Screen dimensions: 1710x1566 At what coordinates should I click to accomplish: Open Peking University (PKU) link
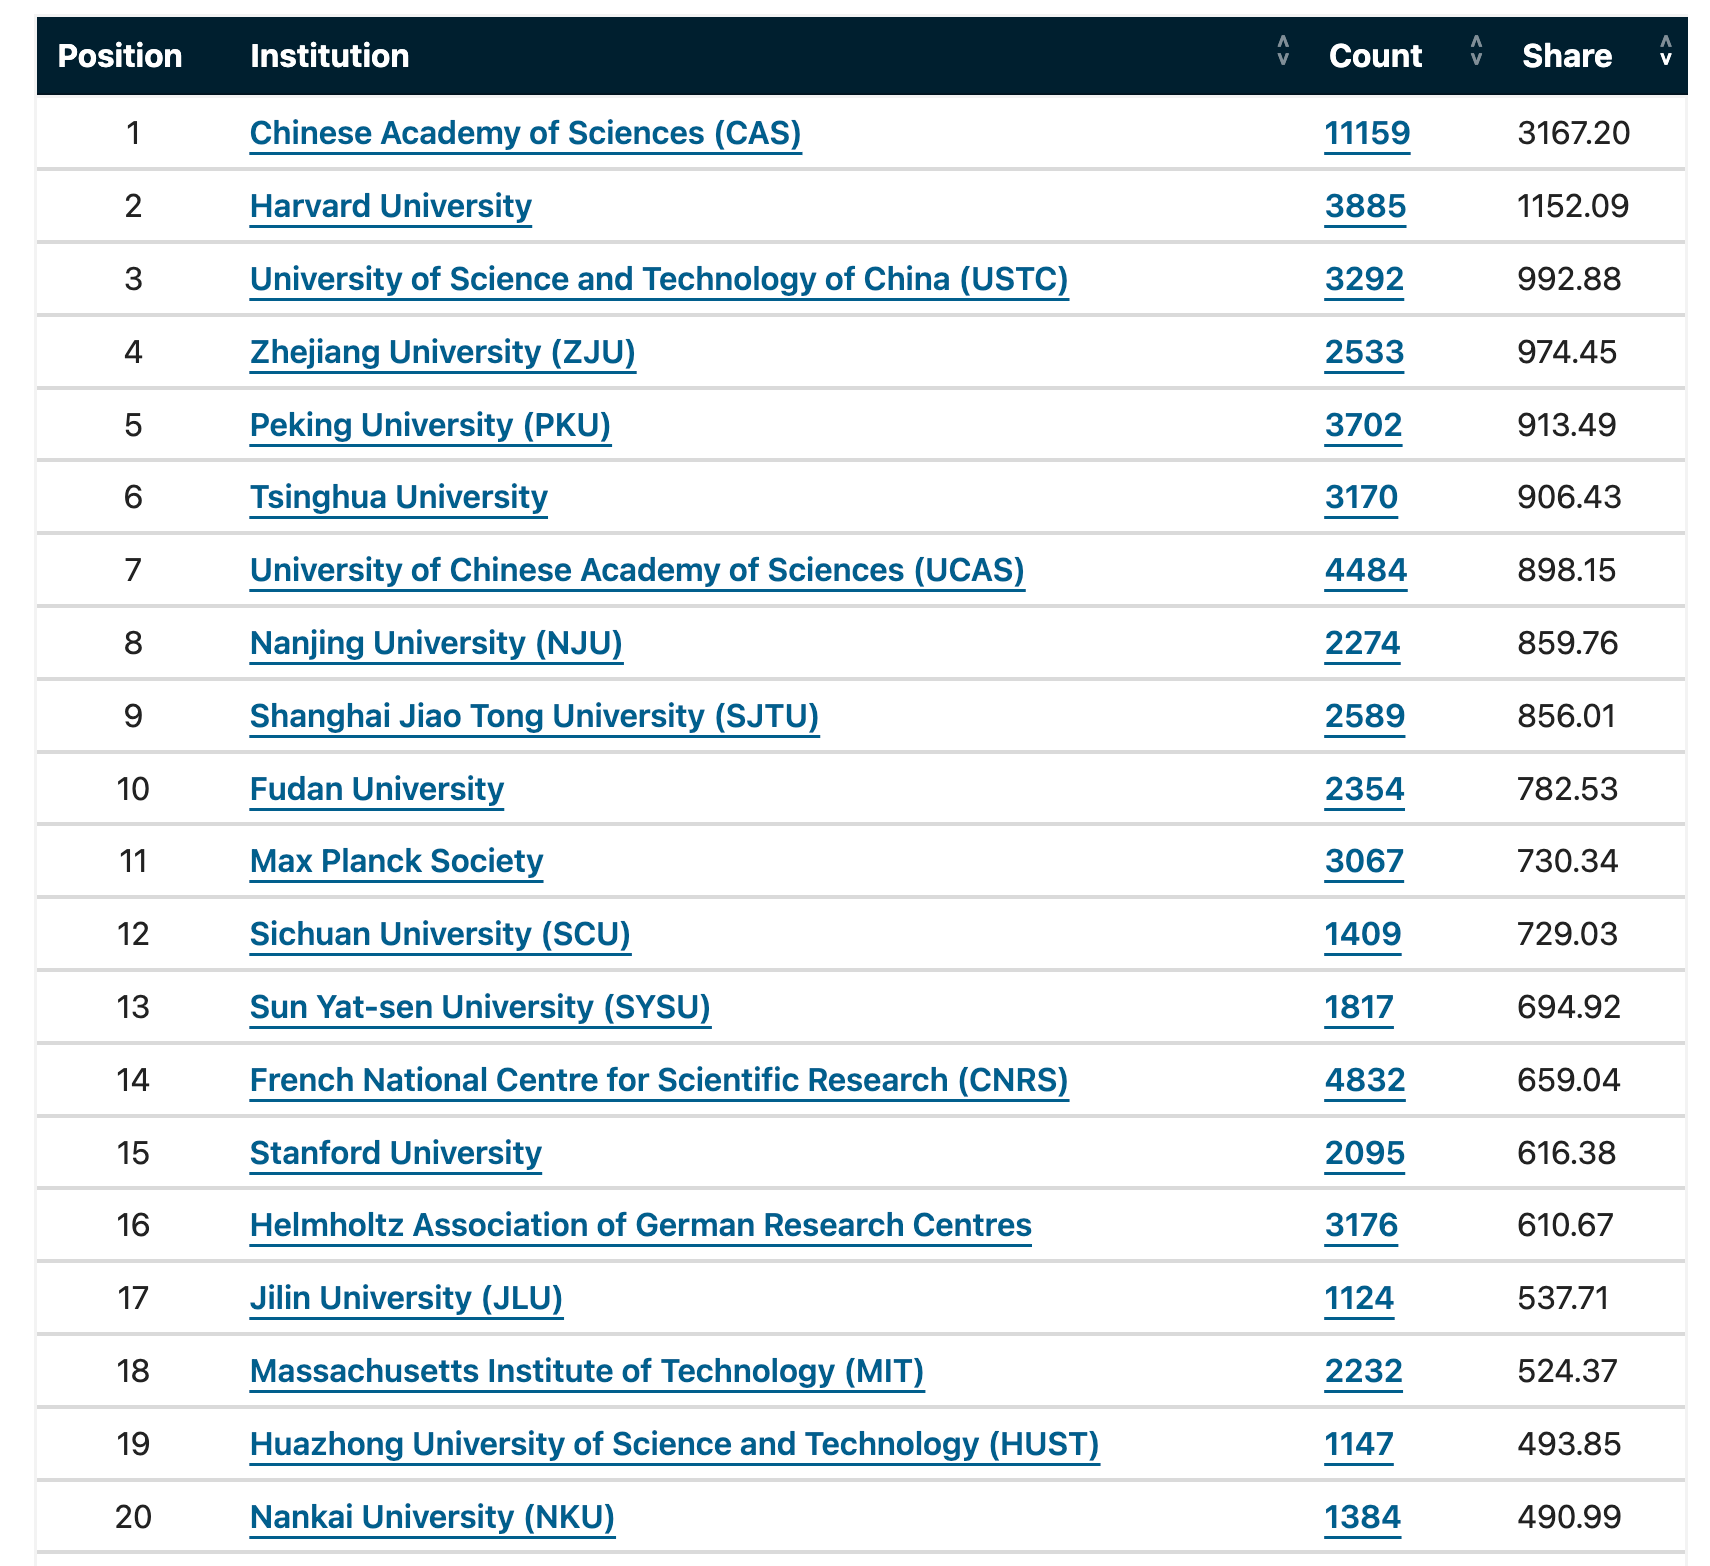pos(430,425)
